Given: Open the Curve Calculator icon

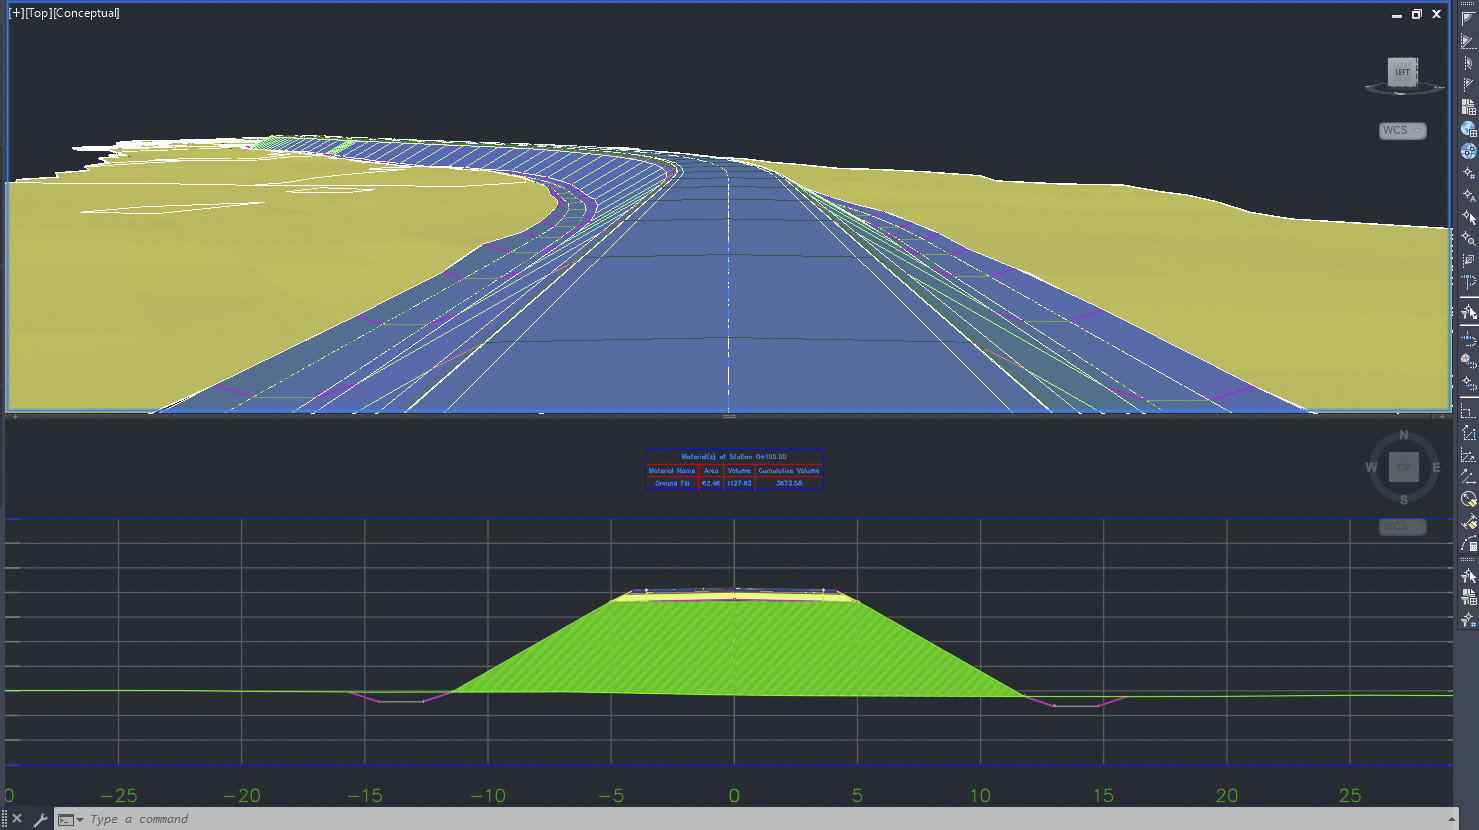Looking at the screenshot, I should pos(1468,545).
